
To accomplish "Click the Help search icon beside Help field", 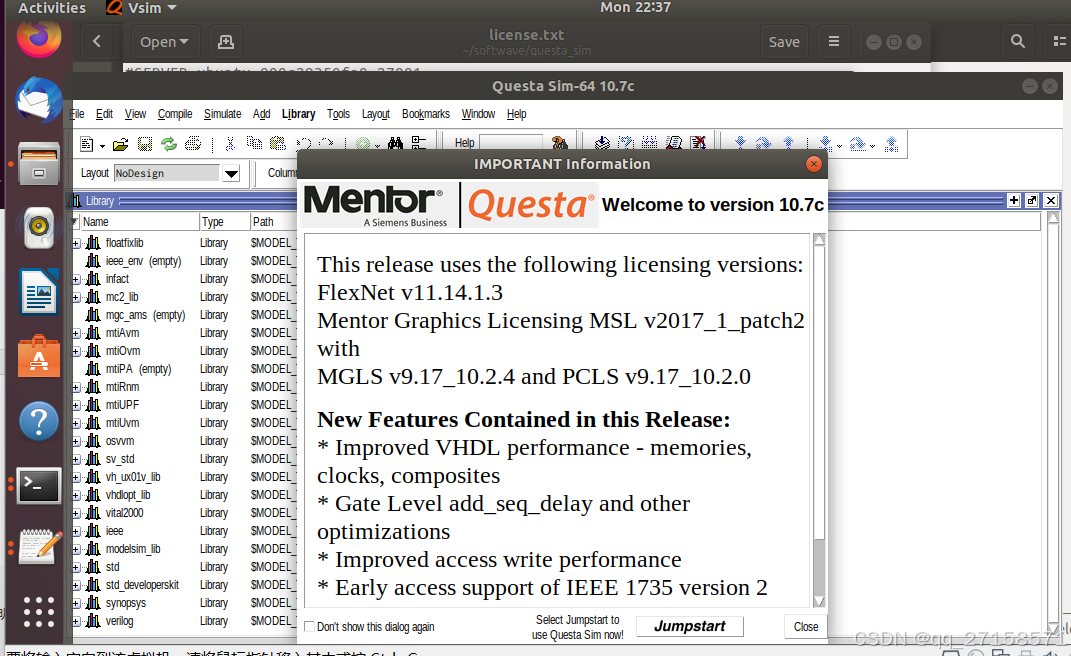I will 559,143.
